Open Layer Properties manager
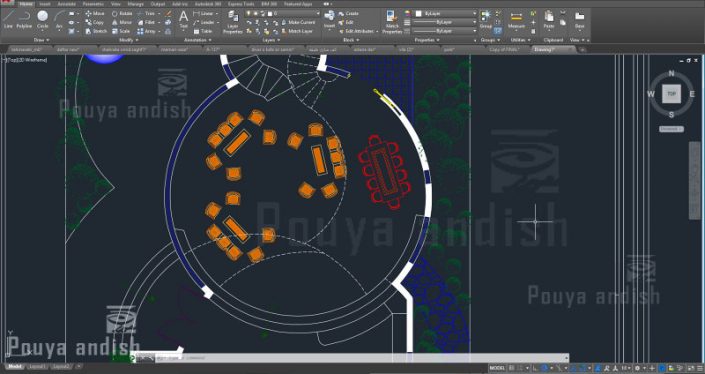This screenshot has width=705, height=374. [x=233, y=23]
